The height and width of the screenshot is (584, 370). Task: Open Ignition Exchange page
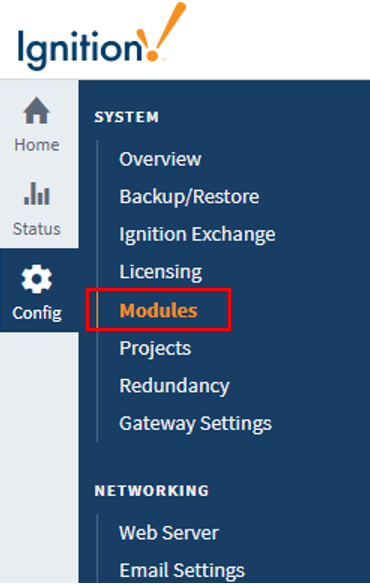[x=197, y=234]
